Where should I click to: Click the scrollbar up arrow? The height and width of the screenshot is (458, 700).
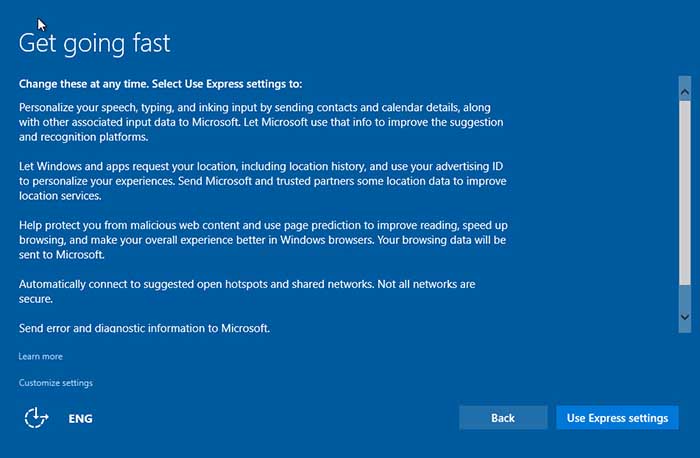coord(685,92)
